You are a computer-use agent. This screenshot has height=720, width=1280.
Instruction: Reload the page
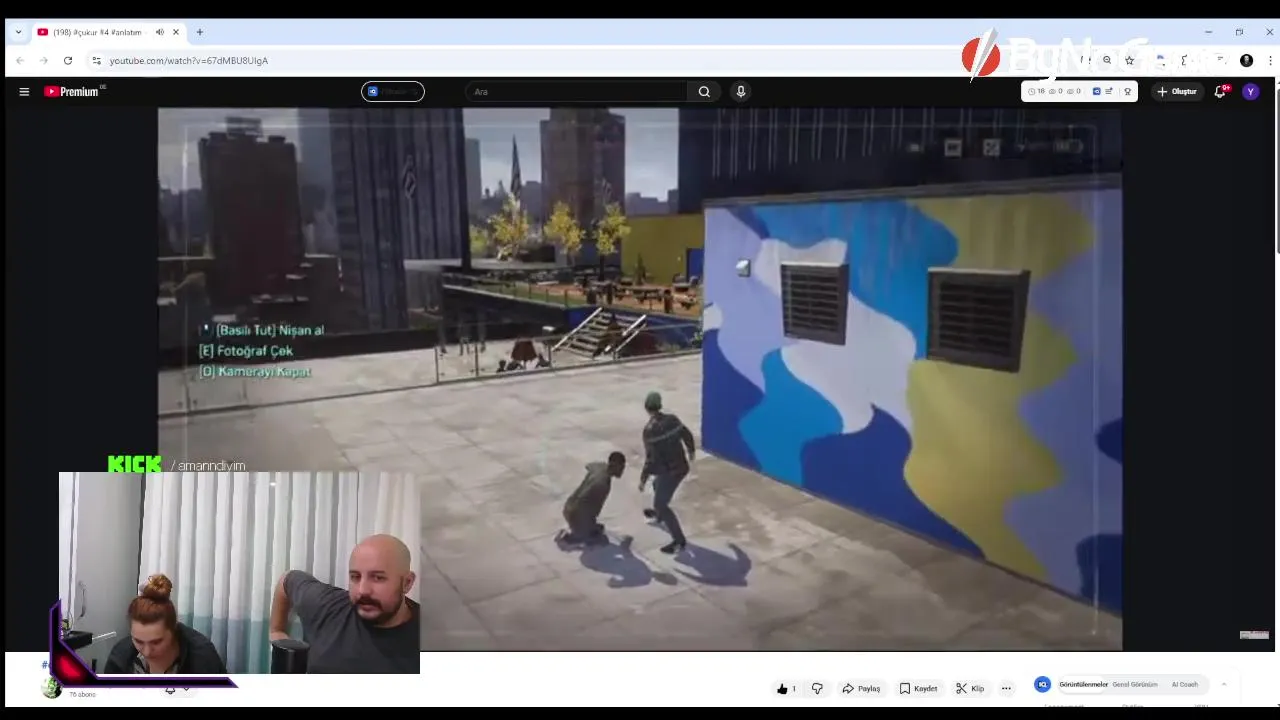pyautogui.click(x=68, y=60)
